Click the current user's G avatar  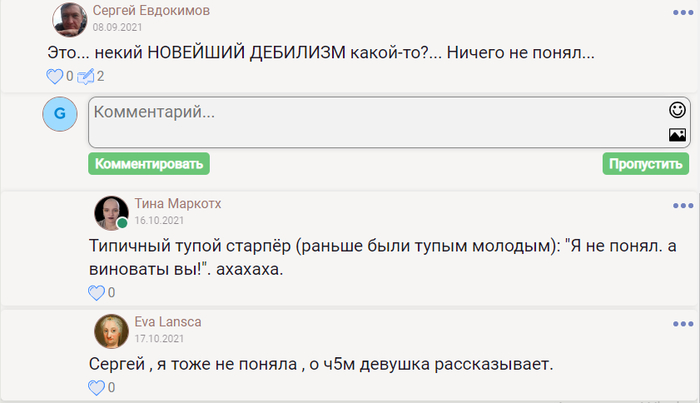pyautogui.click(x=60, y=114)
